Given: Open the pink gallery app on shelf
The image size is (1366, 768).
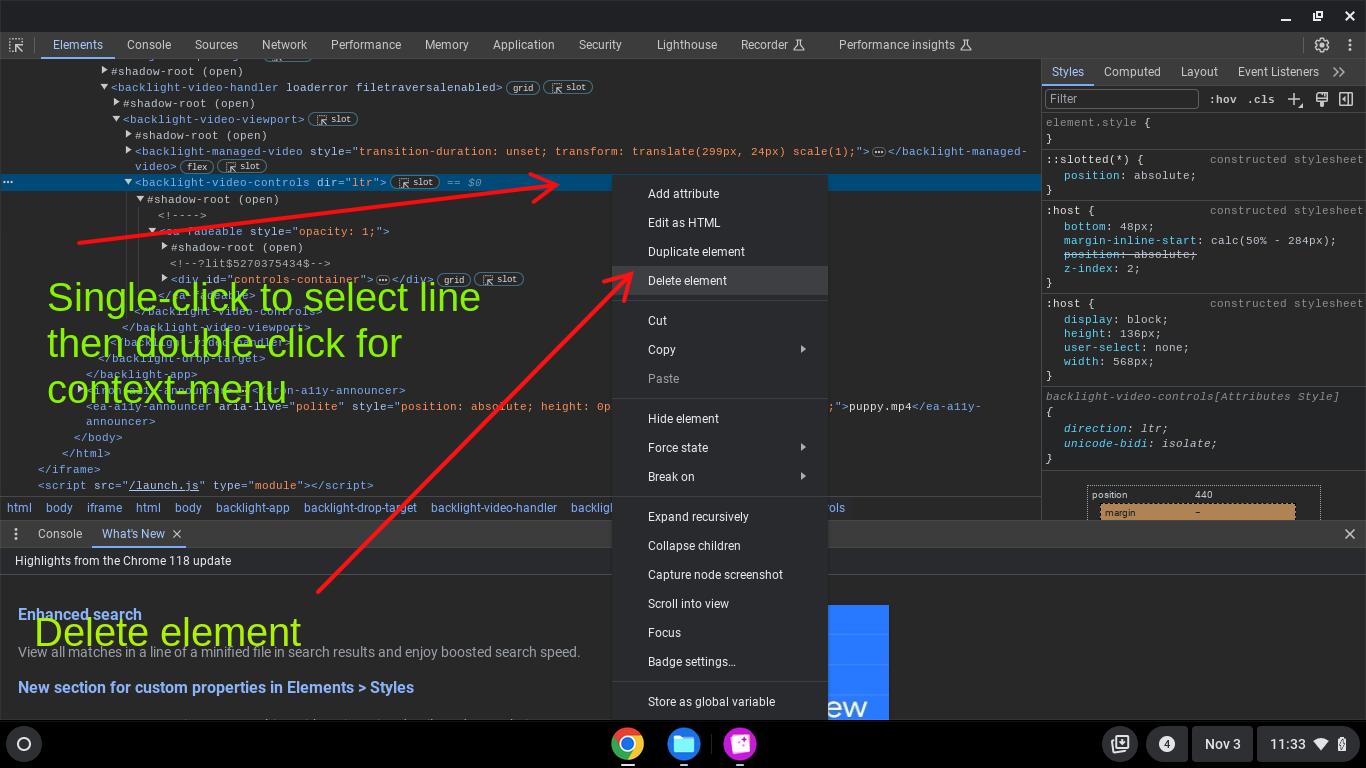Looking at the screenshot, I should point(740,744).
